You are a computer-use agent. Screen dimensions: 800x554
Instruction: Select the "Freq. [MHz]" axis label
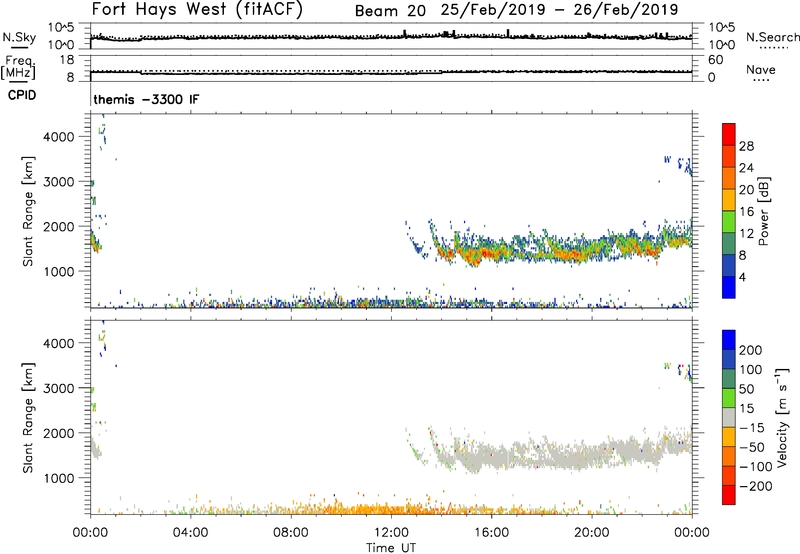[x=18, y=67]
